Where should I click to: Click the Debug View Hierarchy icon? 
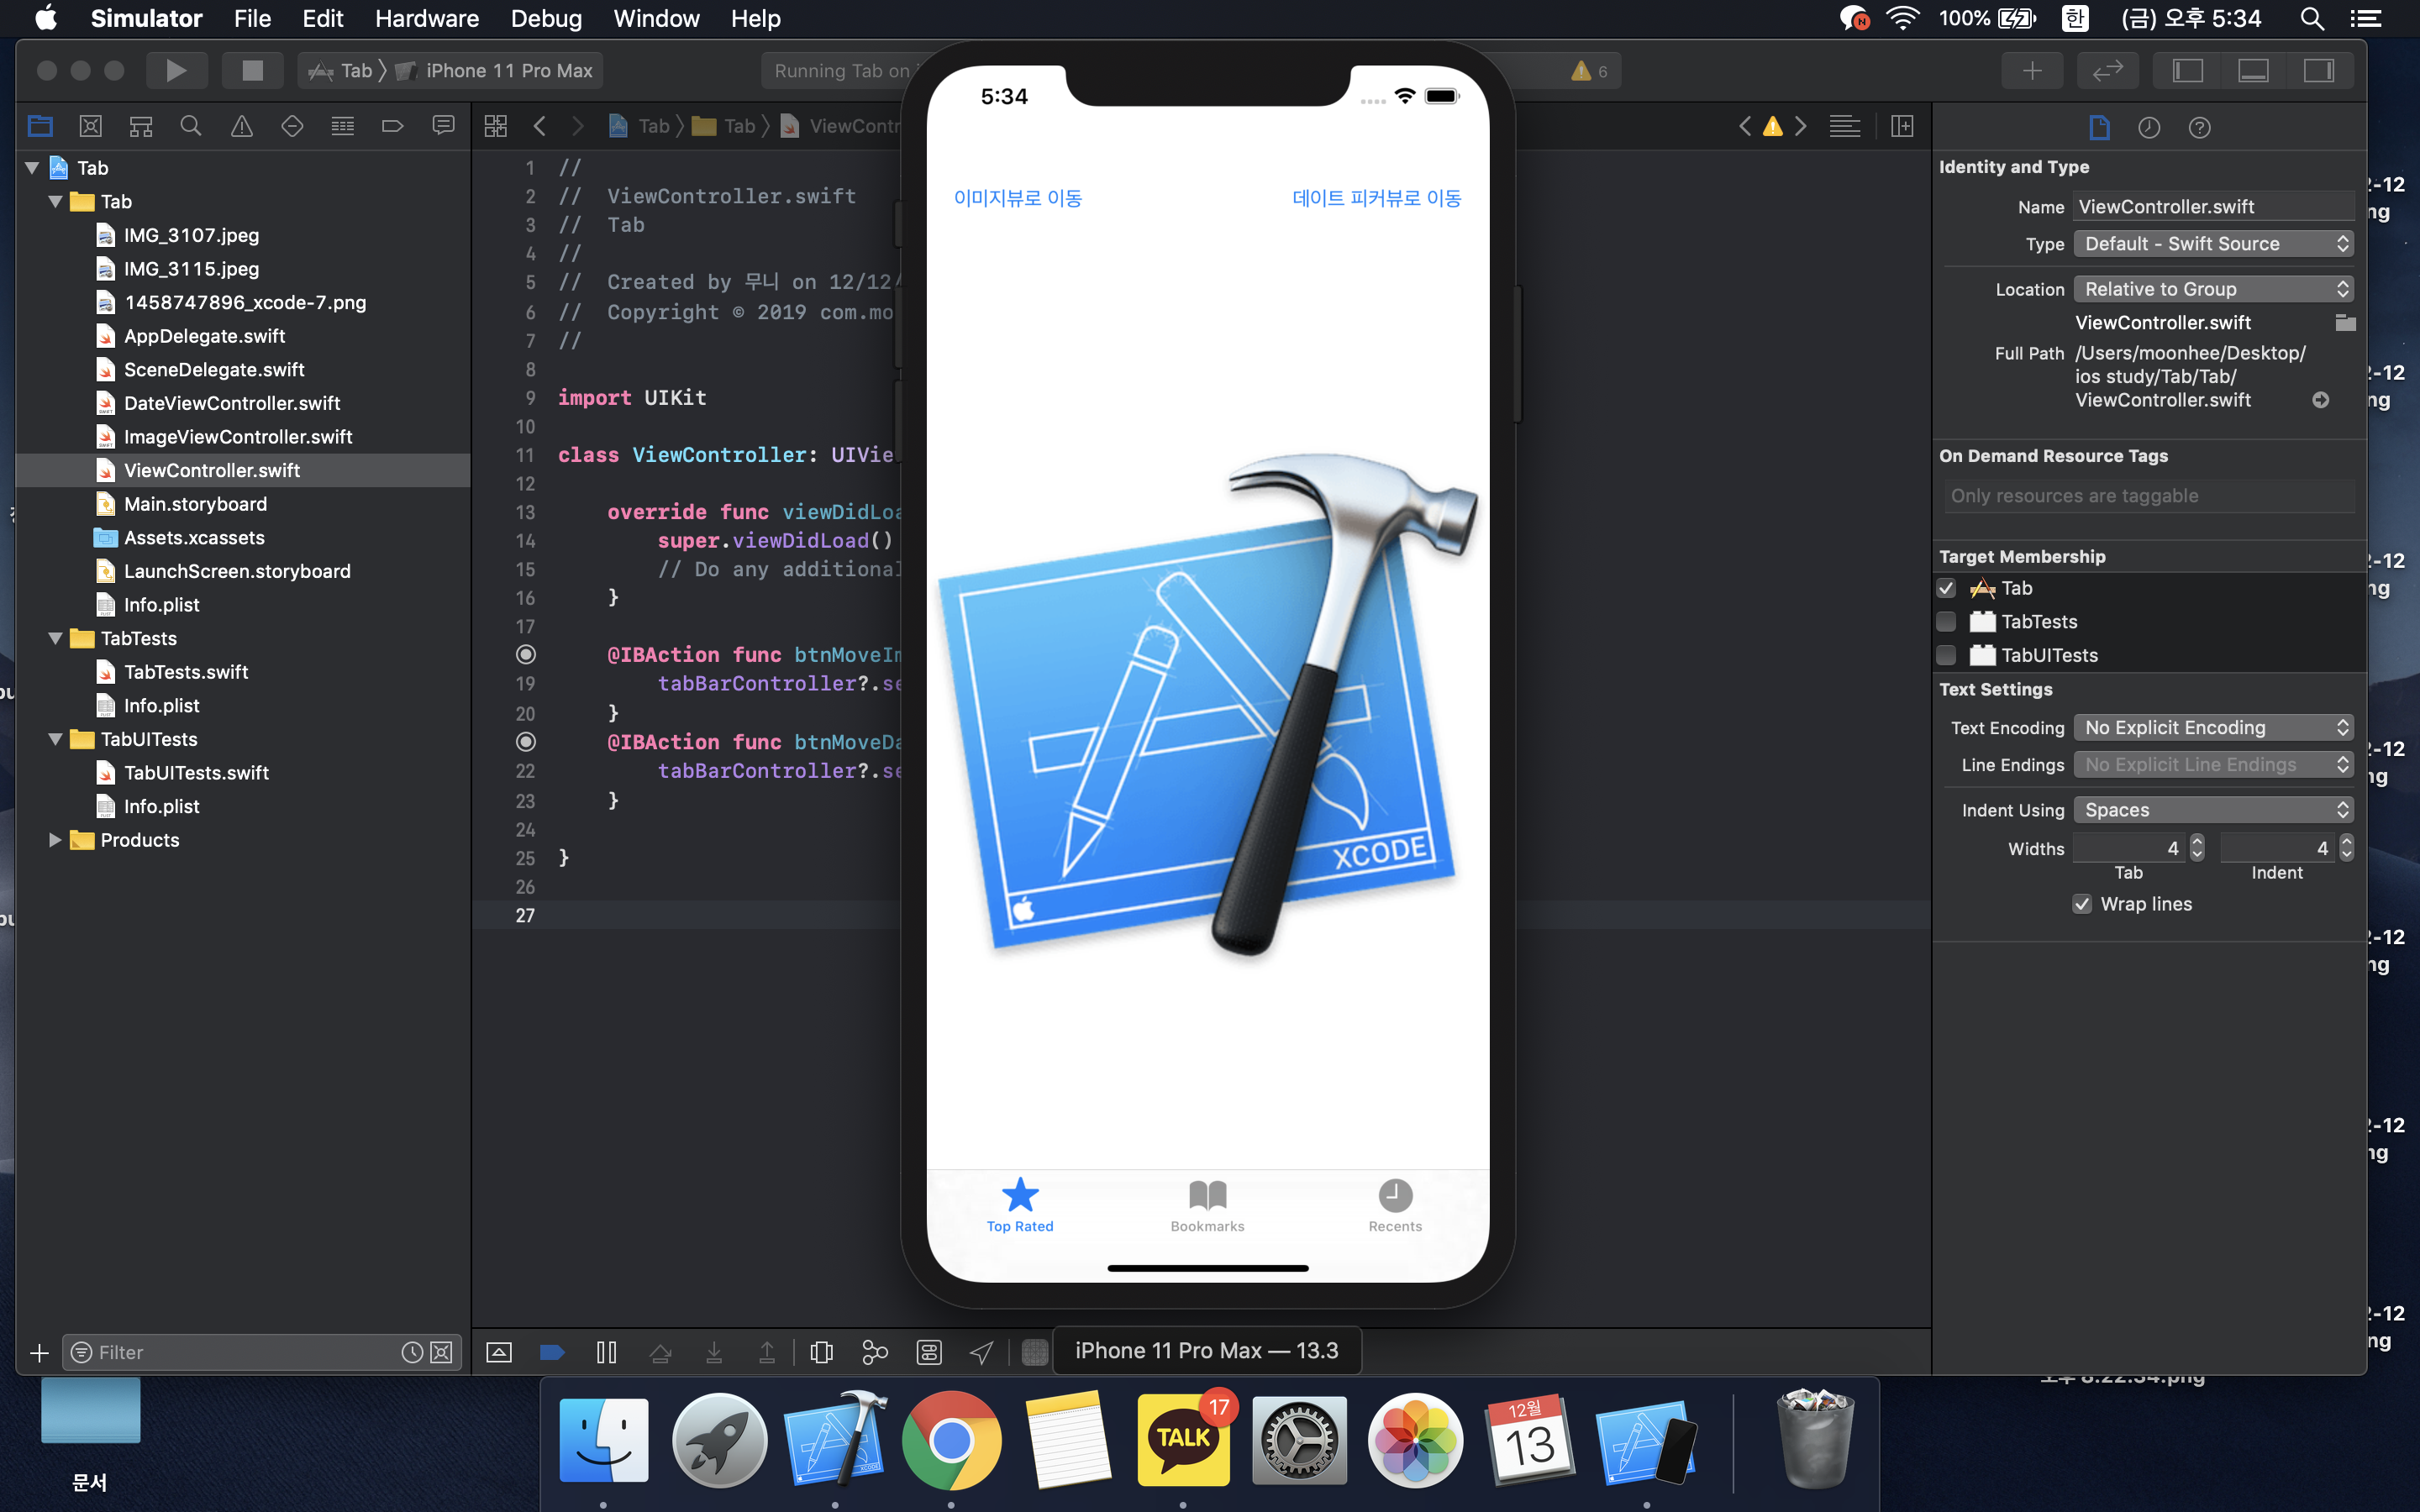pyautogui.click(x=821, y=1352)
